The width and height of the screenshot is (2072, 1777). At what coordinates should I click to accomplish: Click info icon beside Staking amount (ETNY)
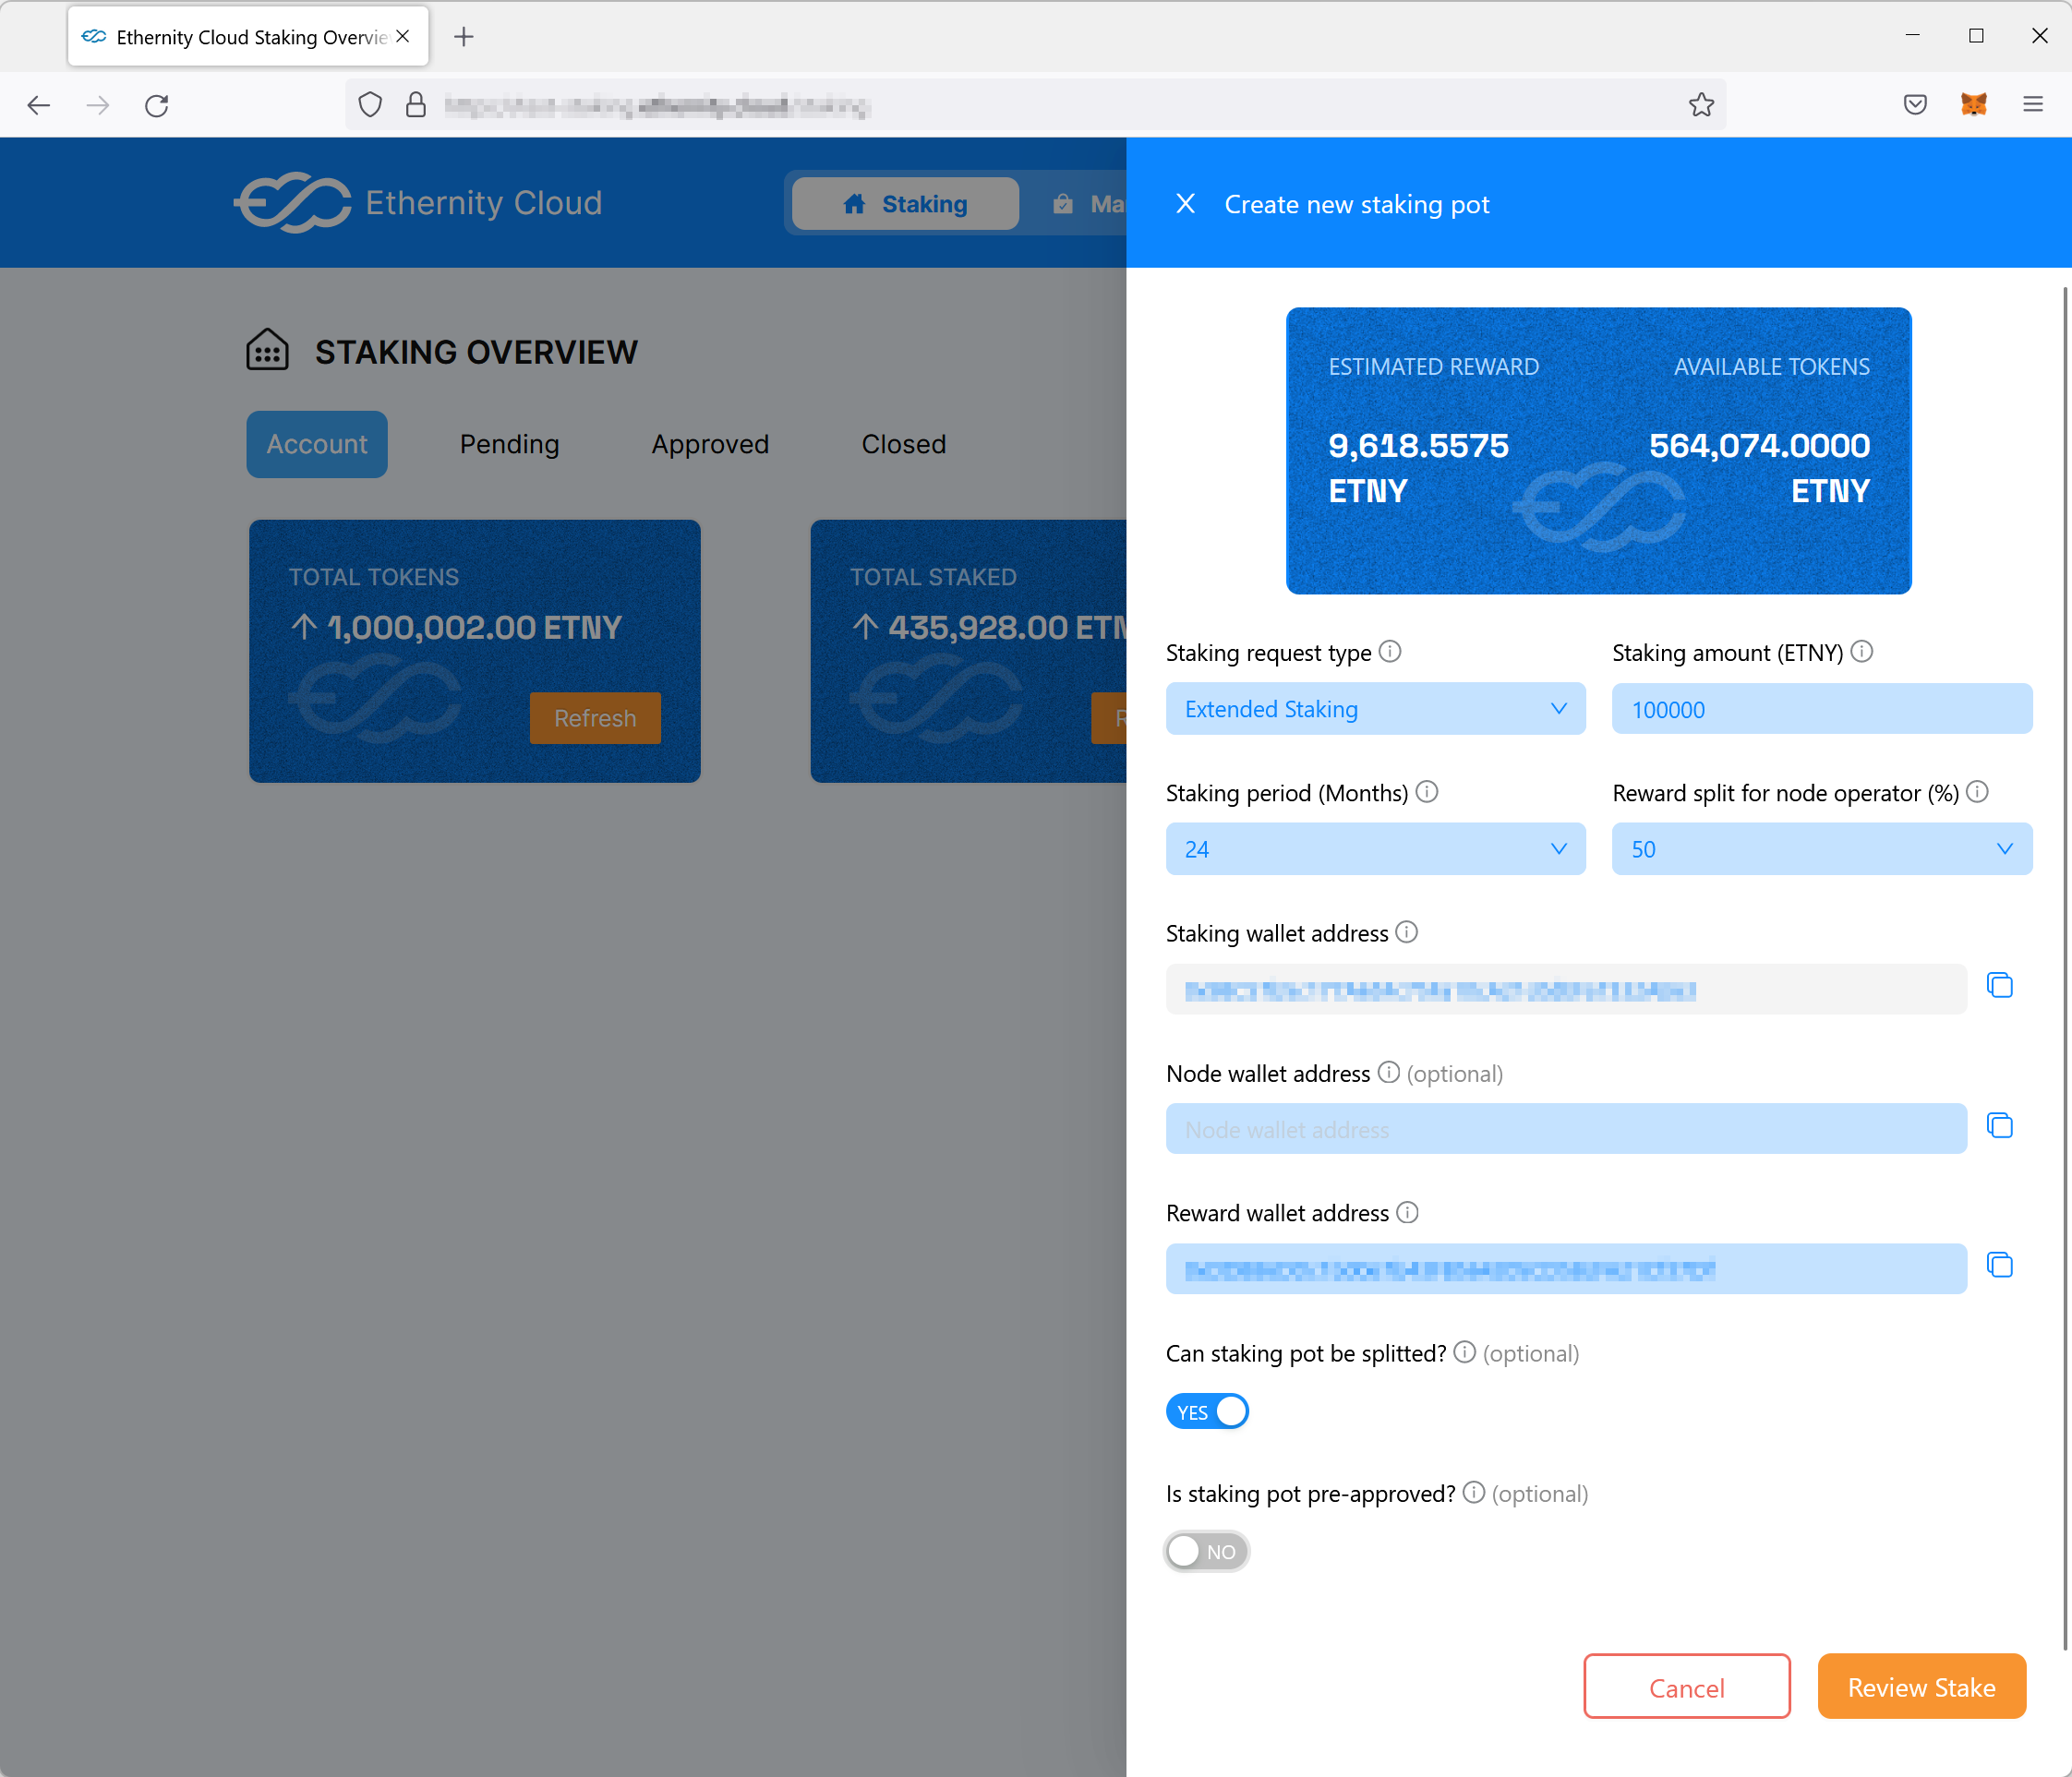point(1861,652)
